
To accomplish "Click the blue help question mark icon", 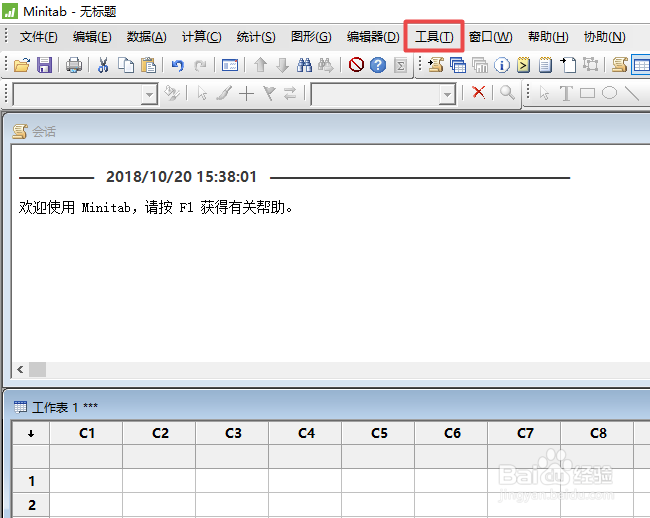I will tap(378, 65).
